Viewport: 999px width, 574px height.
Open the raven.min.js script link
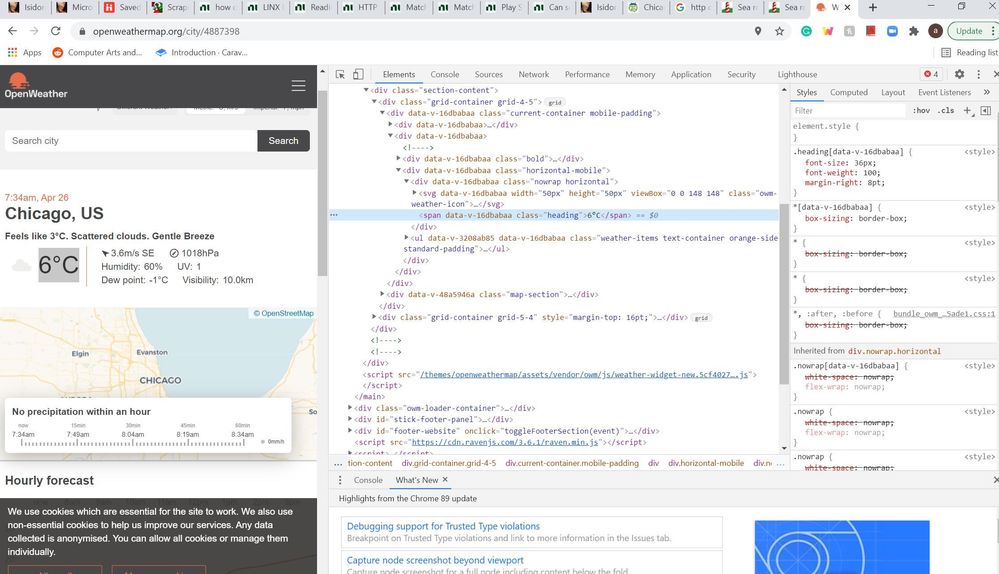click(x=505, y=442)
